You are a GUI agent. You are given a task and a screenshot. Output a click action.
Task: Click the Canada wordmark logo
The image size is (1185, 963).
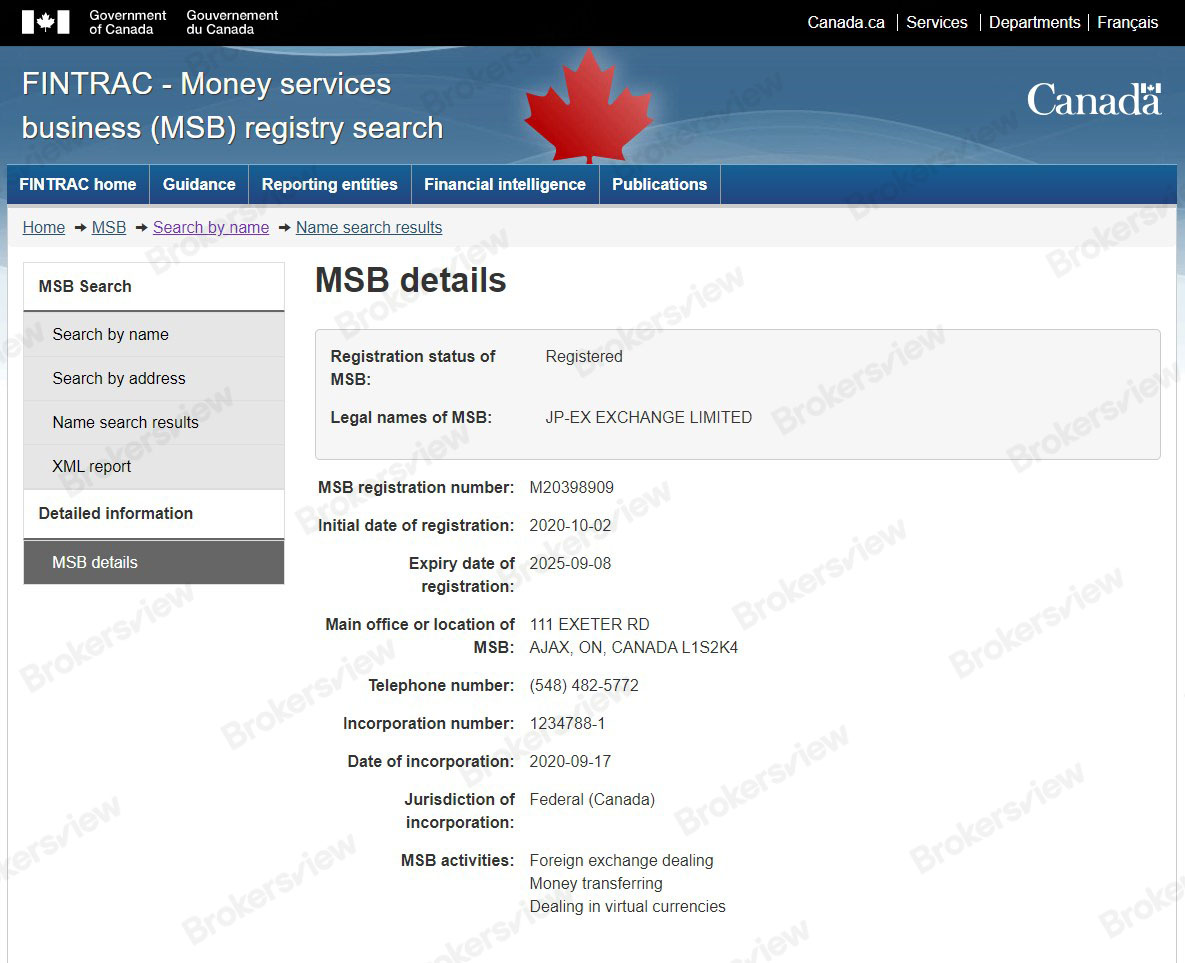[x=1093, y=100]
